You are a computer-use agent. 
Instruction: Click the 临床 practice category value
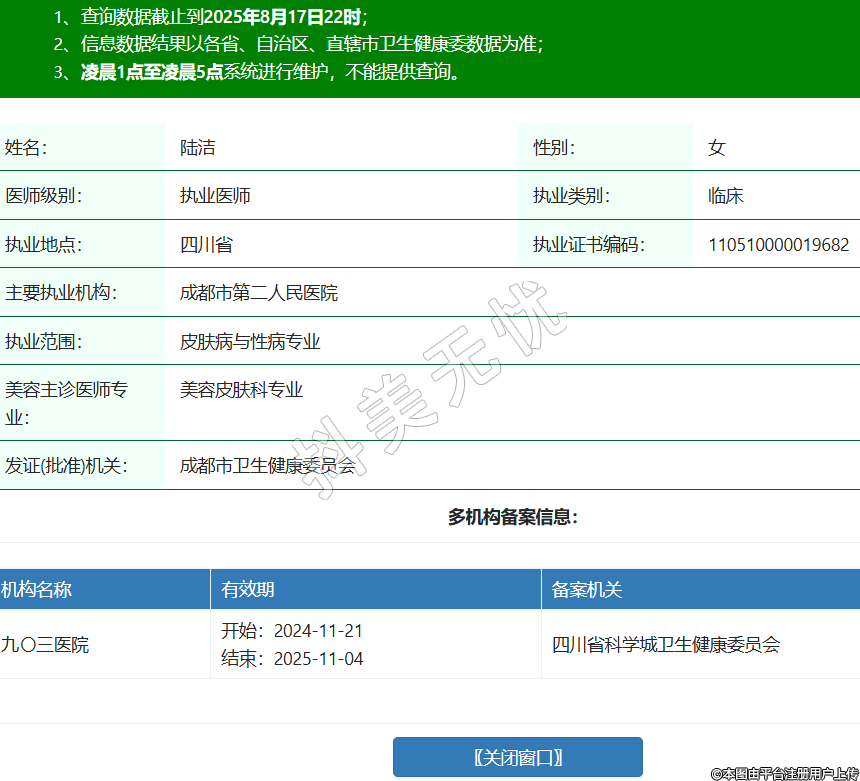725,196
